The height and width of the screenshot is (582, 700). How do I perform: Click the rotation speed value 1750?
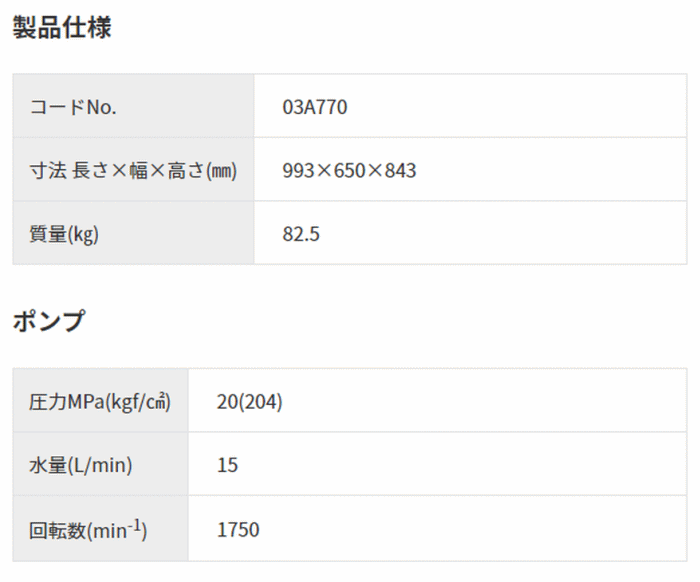pos(238,530)
